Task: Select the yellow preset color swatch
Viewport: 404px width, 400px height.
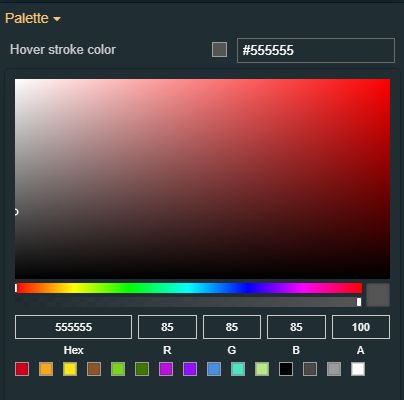Action: (x=70, y=369)
